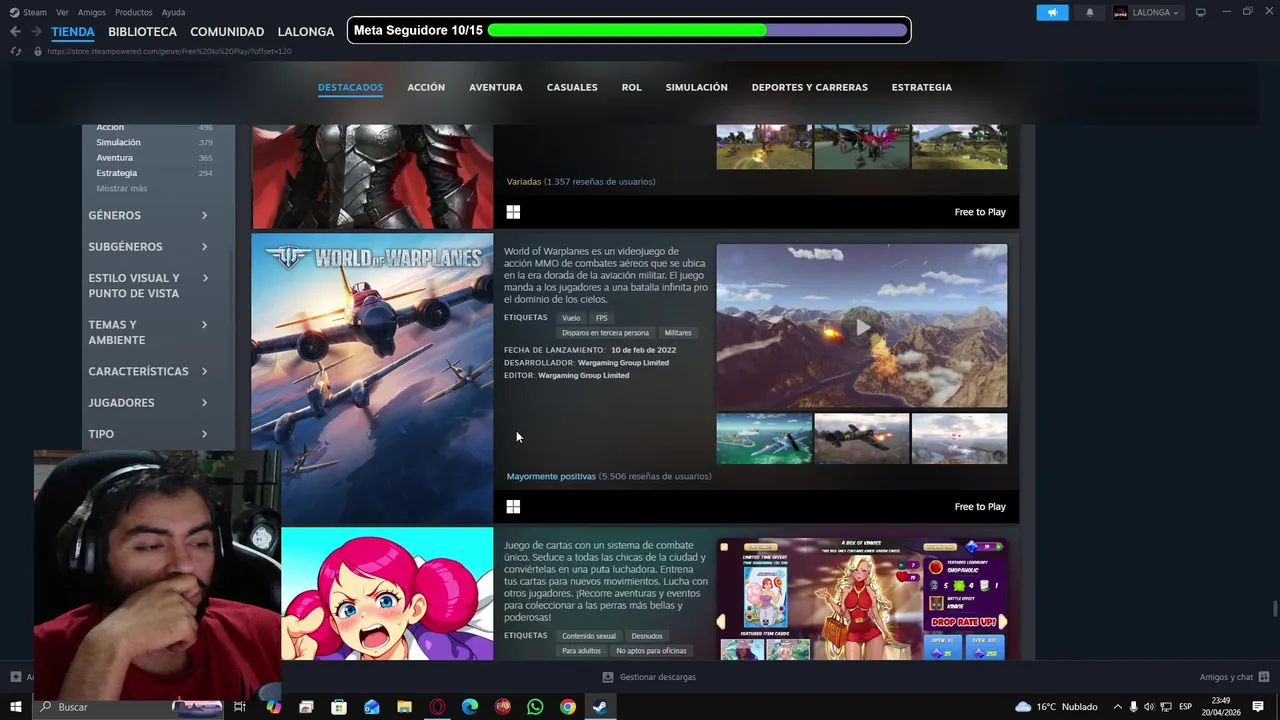Select the DESTACADOS tab

click(x=350, y=87)
